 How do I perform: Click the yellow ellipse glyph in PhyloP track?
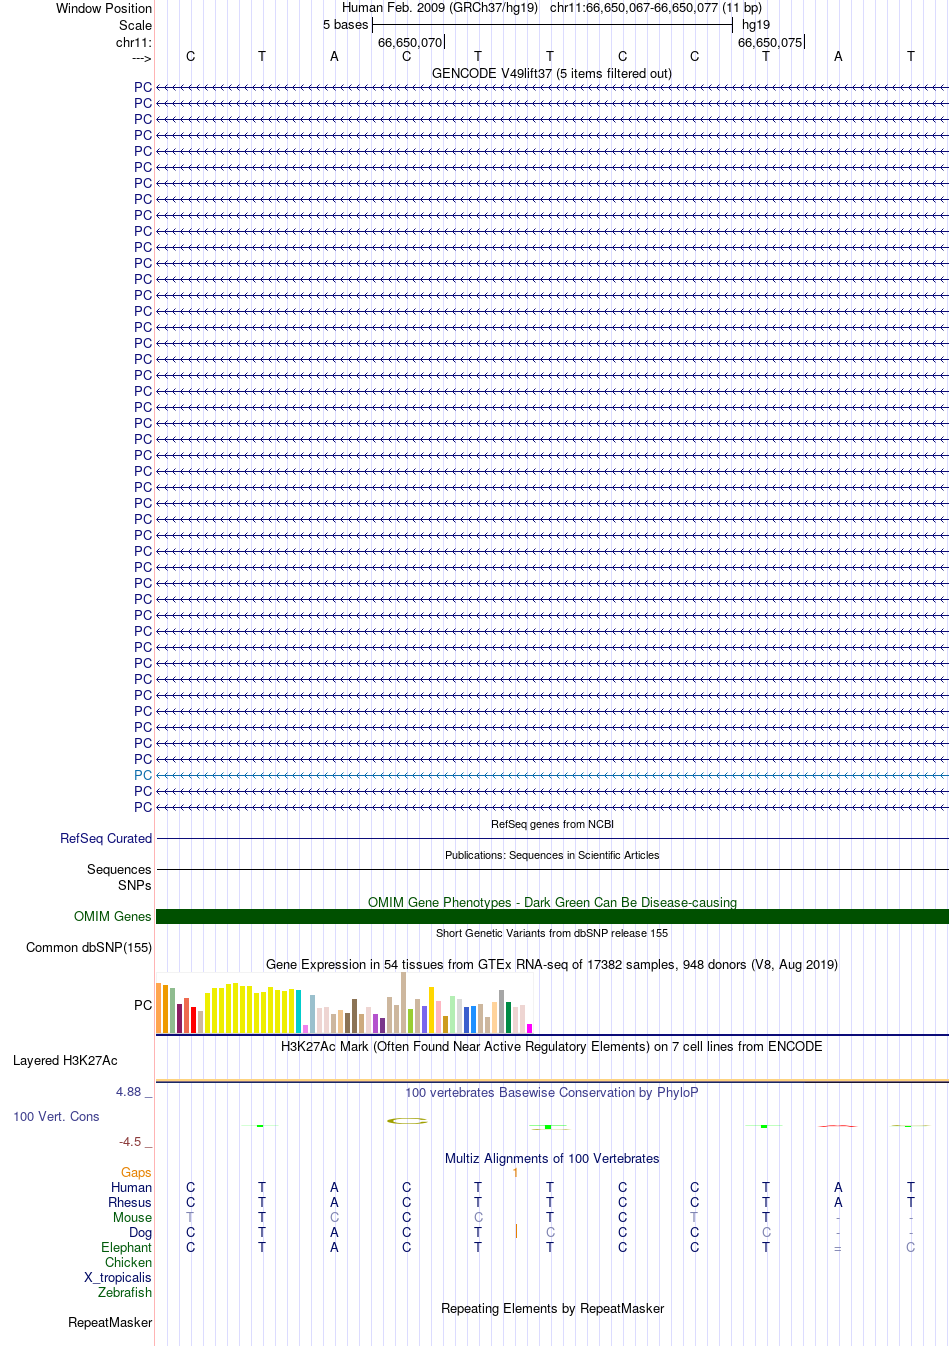click(x=407, y=1121)
